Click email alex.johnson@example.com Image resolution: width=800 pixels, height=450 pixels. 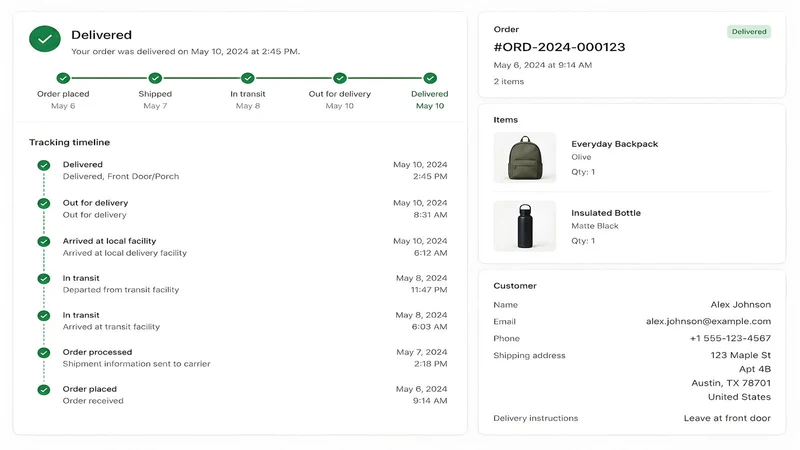(x=708, y=321)
